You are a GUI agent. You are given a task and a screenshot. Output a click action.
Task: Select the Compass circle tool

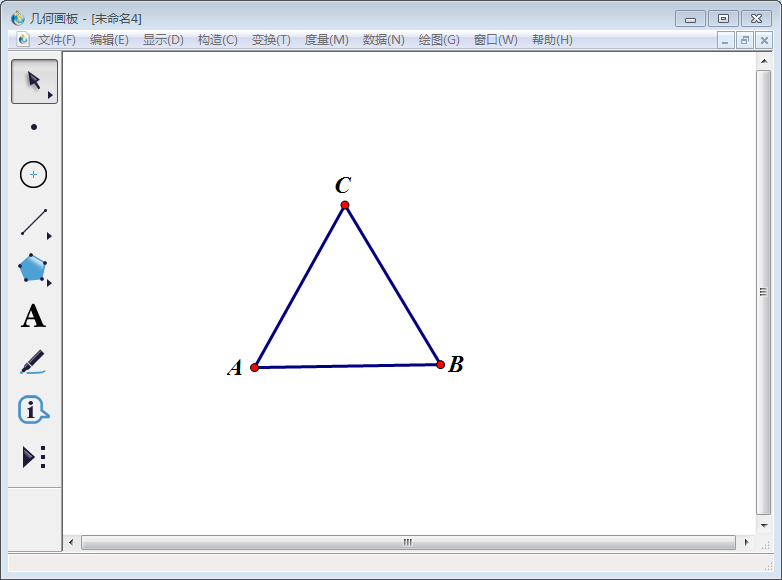33,175
